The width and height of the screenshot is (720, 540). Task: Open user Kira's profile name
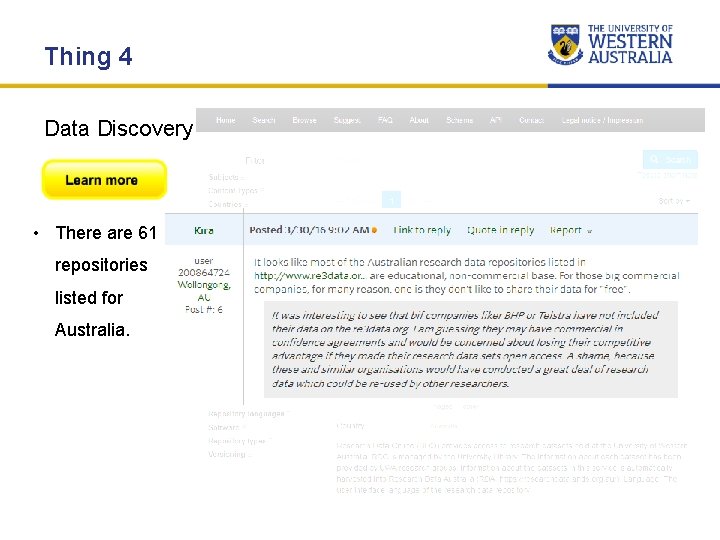tap(203, 231)
